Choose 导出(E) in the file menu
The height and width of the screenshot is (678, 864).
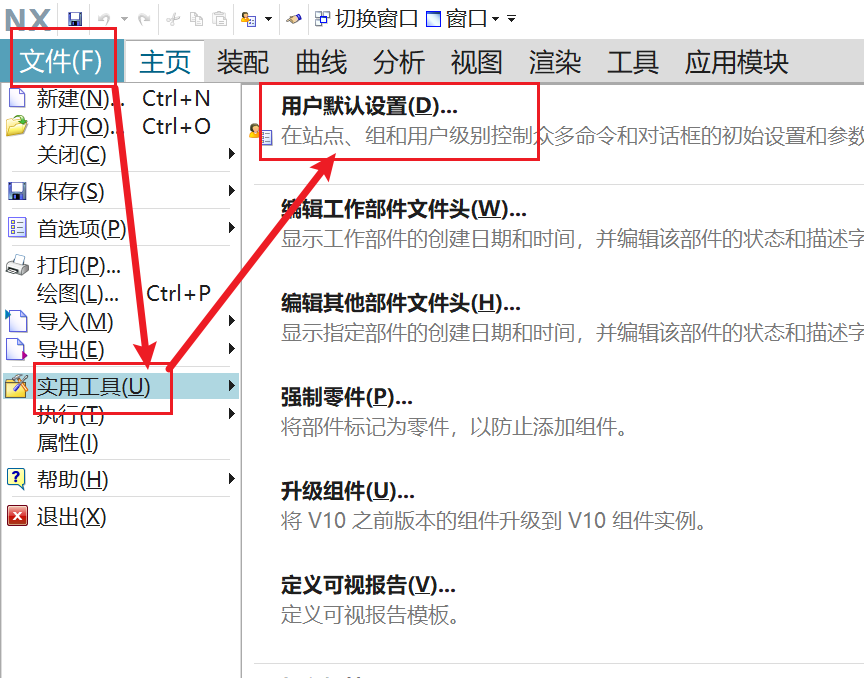(120, 349)
